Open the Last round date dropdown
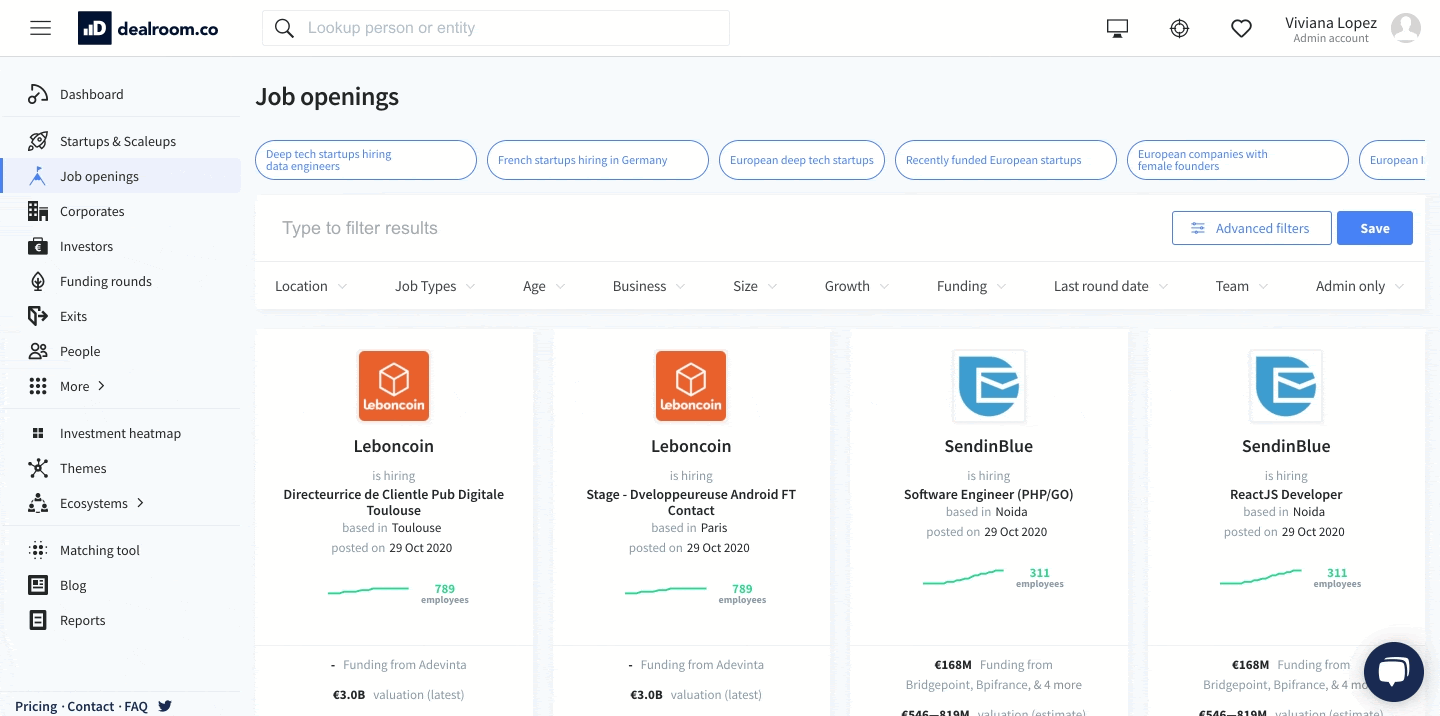Screen dimensions: 1440x716 (x=1111, y=286)
